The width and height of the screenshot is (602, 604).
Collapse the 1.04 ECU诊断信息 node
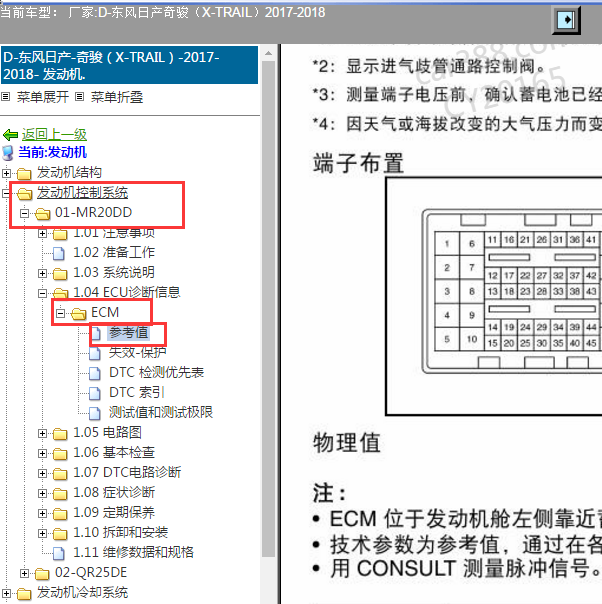pos(42,294)
